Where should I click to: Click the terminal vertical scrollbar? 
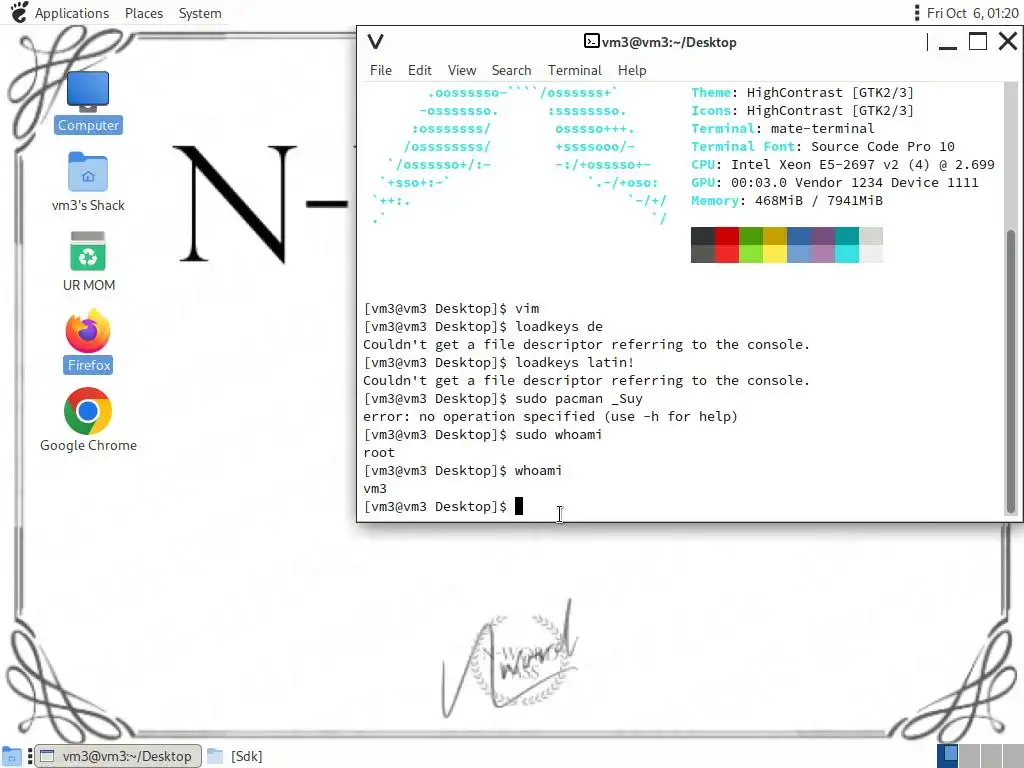[x=1011, y=371]
